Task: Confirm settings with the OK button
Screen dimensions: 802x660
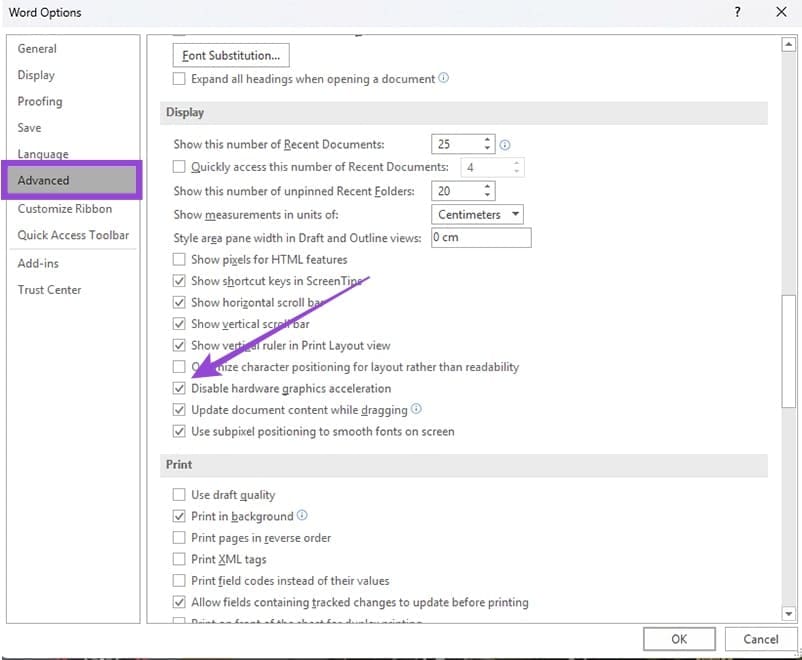Action: (679, 638)
